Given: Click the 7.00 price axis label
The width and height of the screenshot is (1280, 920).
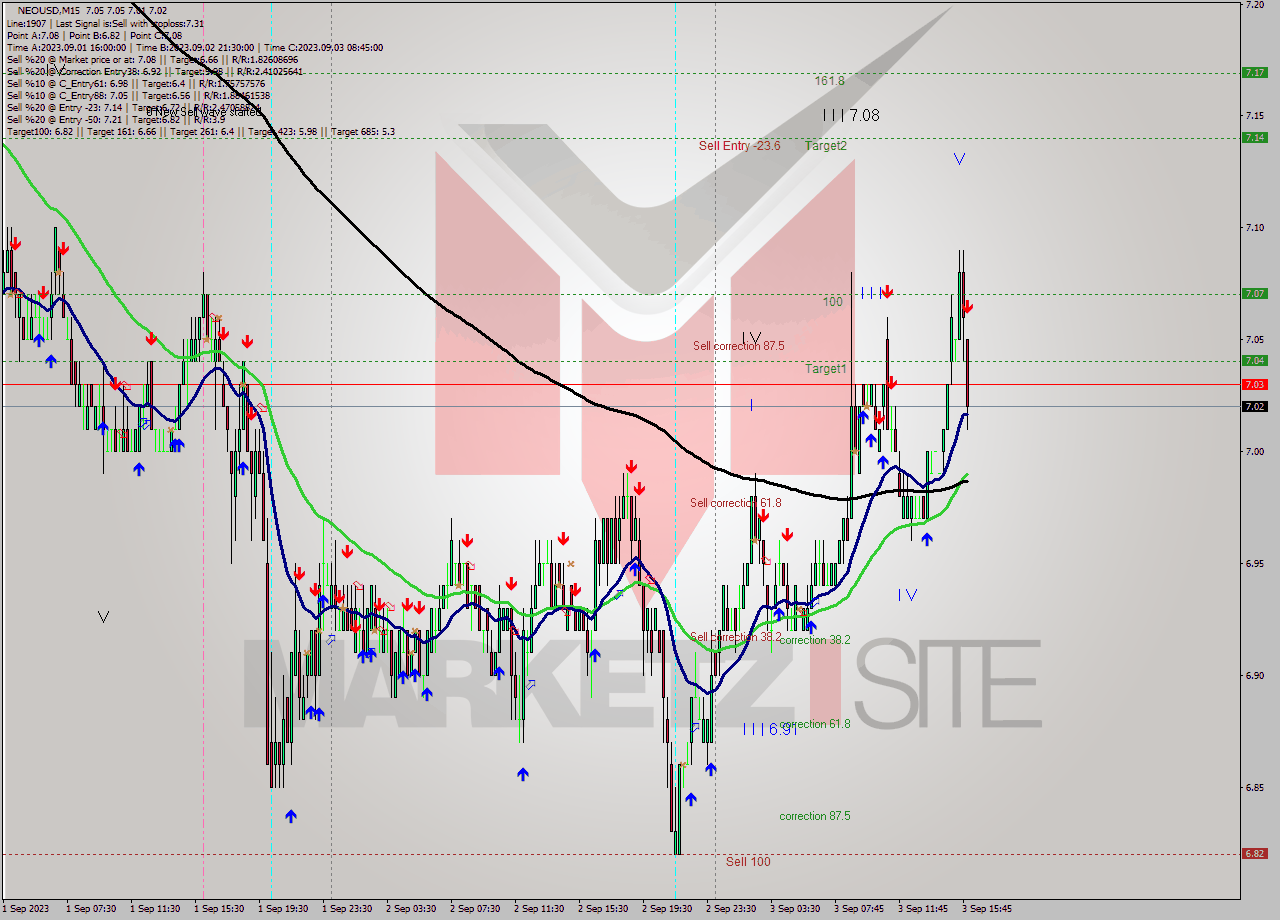Looking at the screenshot, I should tap(1254, 452).
